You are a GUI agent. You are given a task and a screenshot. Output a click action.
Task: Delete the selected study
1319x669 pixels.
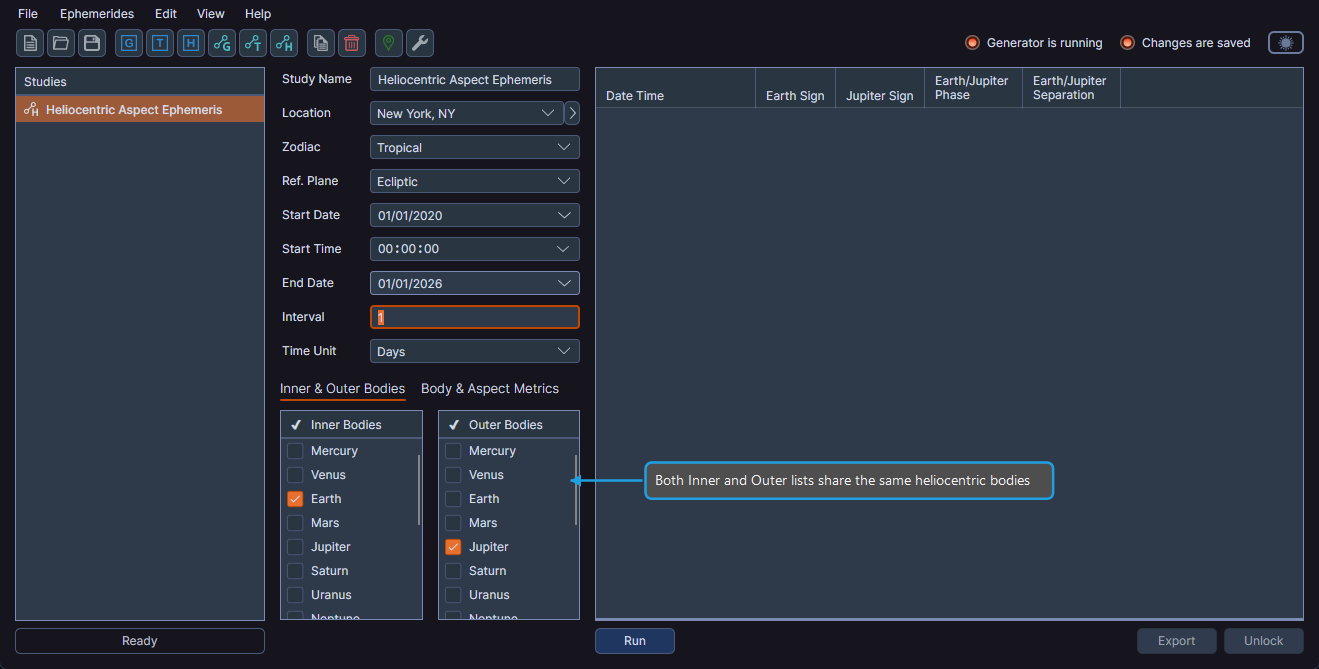[351, 43]
